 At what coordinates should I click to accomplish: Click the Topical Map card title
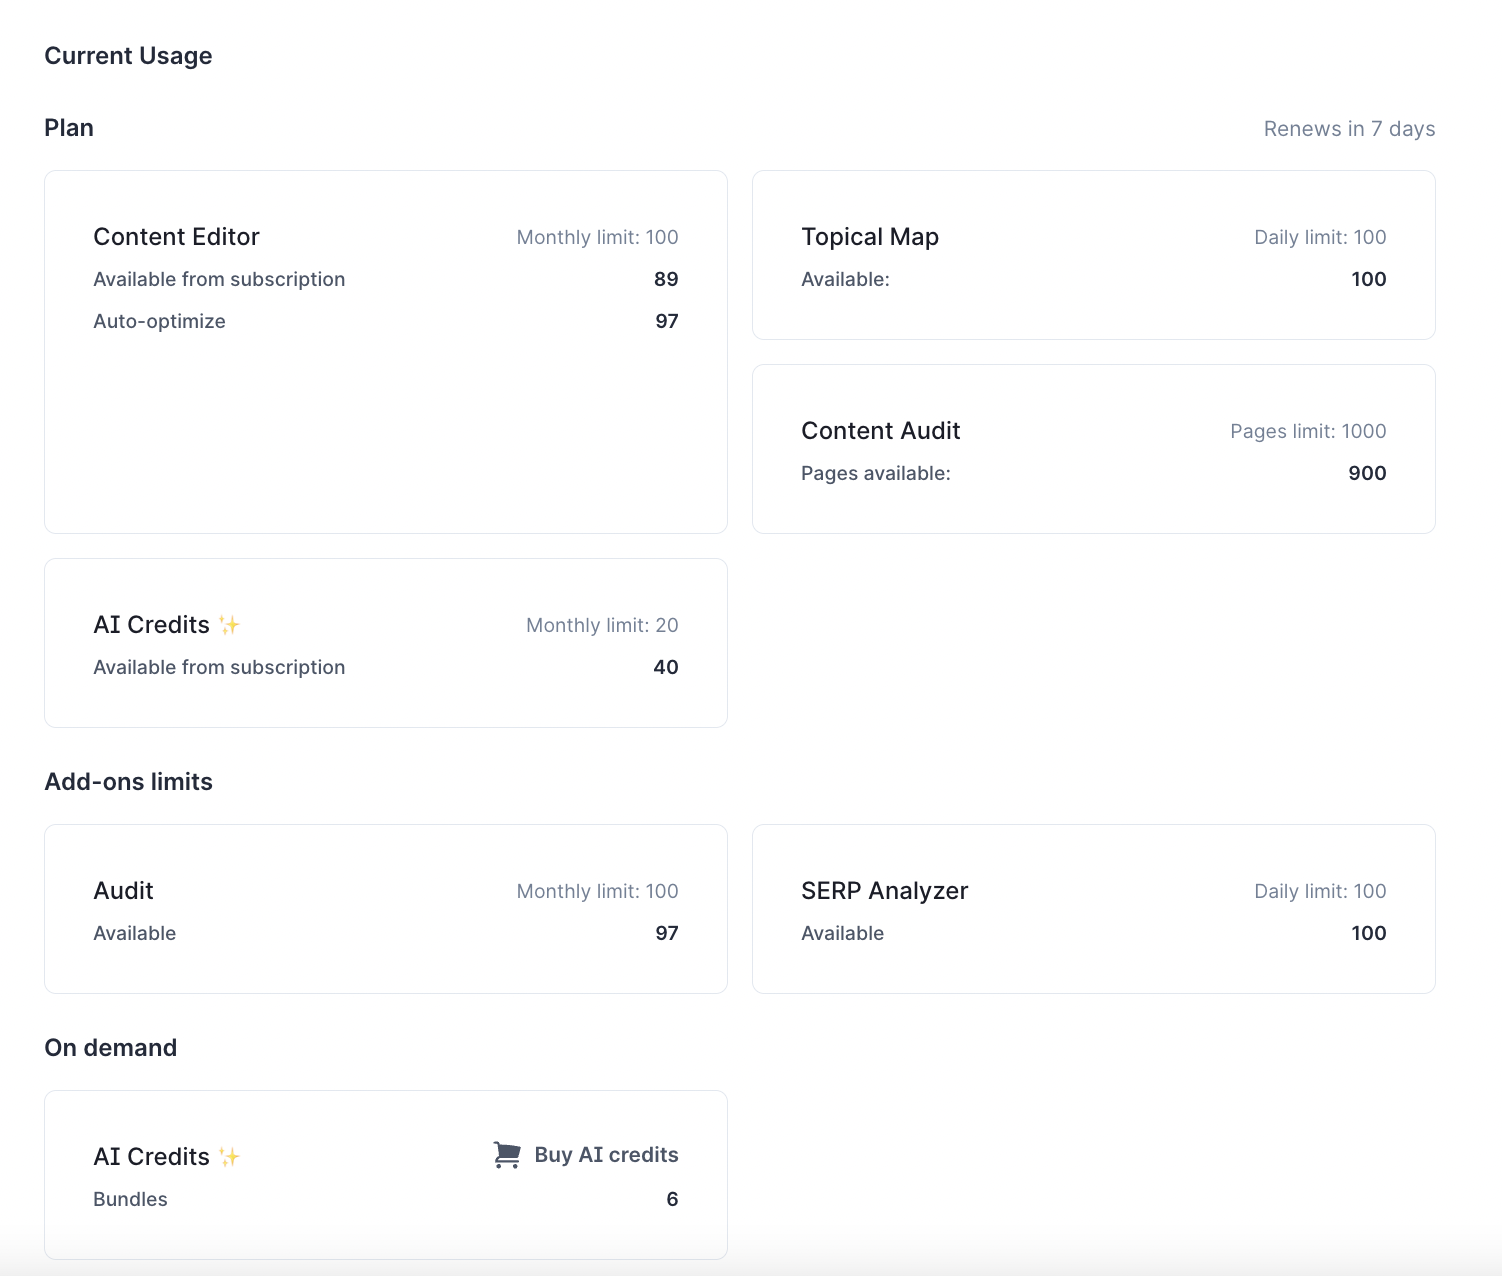click(x=869, y=237)
